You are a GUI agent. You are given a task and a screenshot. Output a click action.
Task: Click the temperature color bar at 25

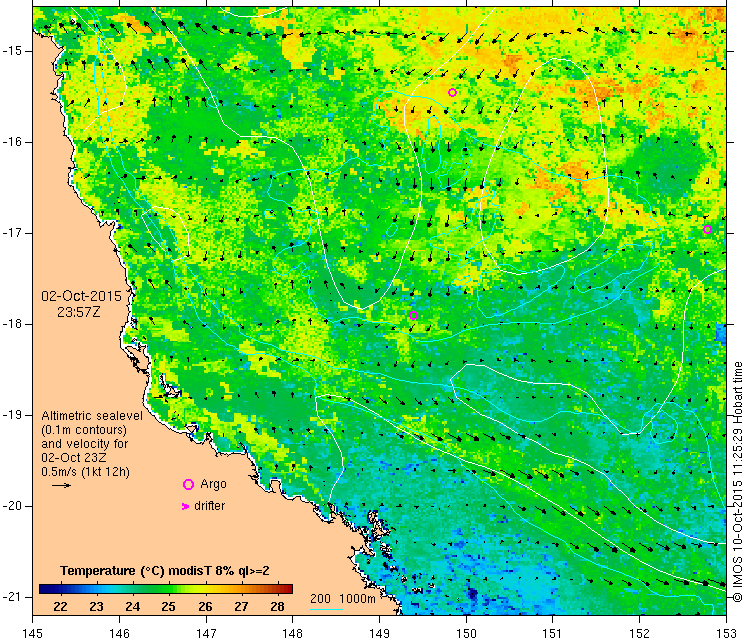pos(168,589)
